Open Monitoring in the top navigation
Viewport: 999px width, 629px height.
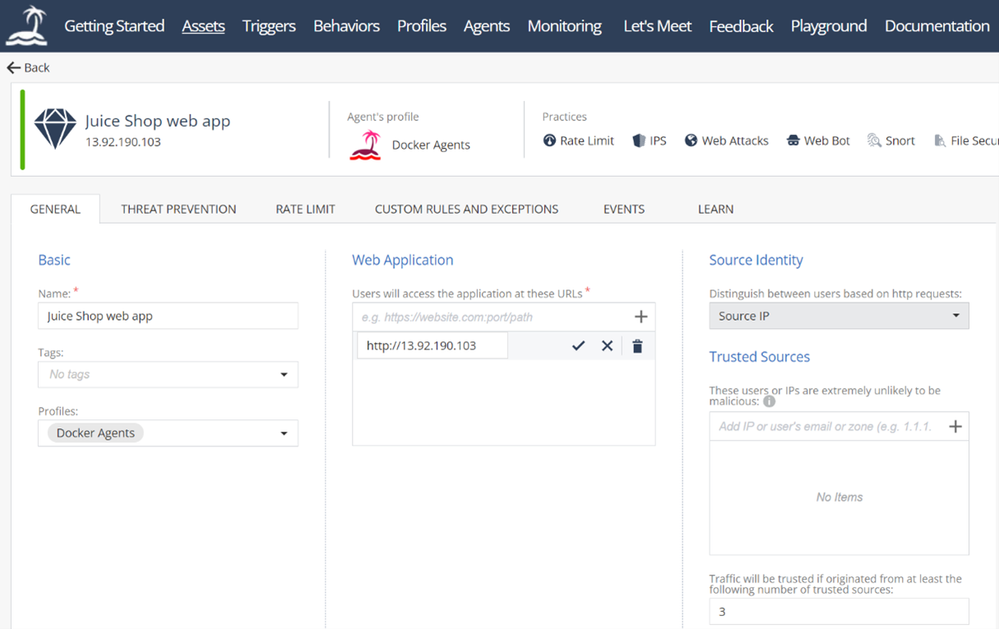coord(564,26)
